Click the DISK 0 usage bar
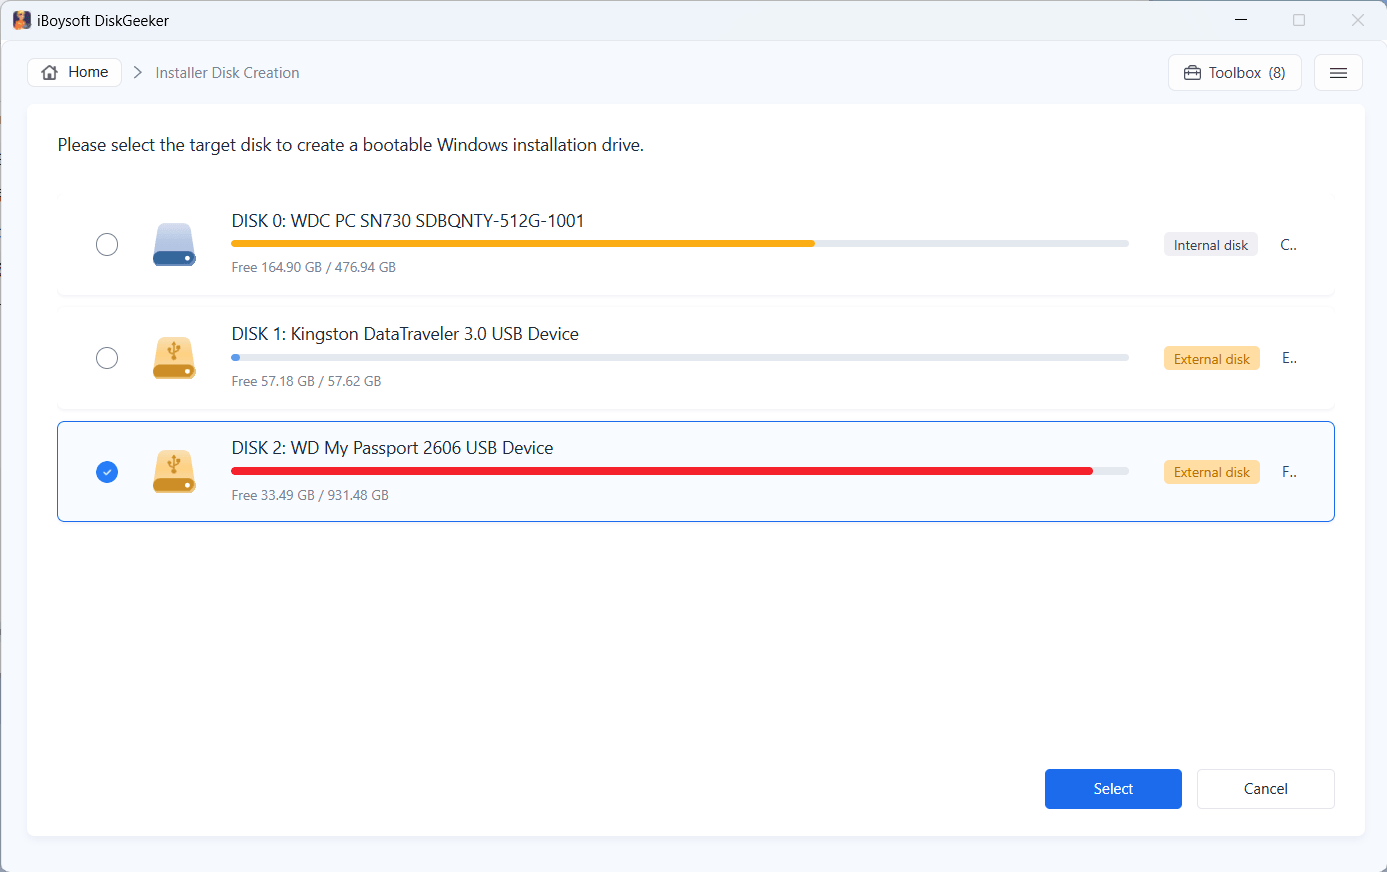 [680, 243]
